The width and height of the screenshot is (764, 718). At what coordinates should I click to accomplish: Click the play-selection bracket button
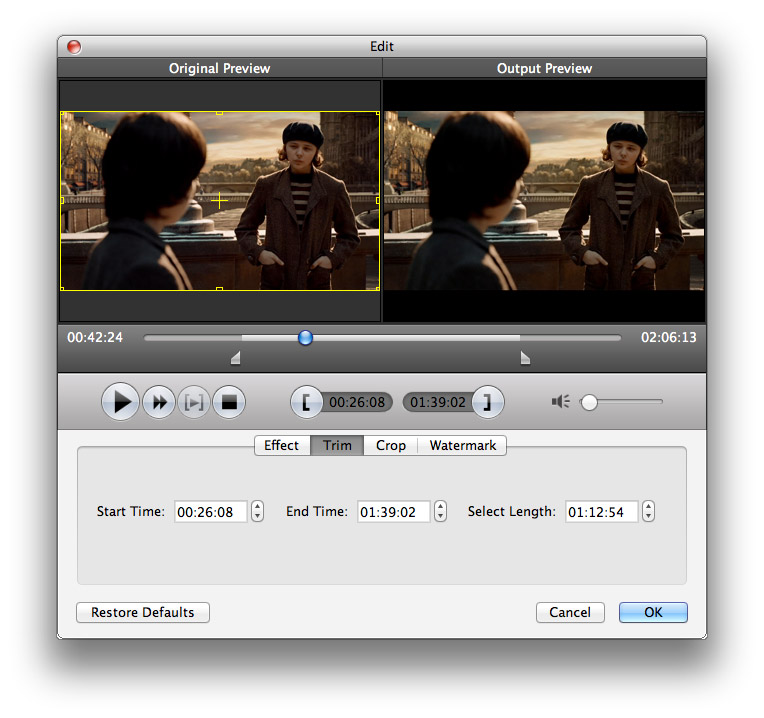coord(194,402)
